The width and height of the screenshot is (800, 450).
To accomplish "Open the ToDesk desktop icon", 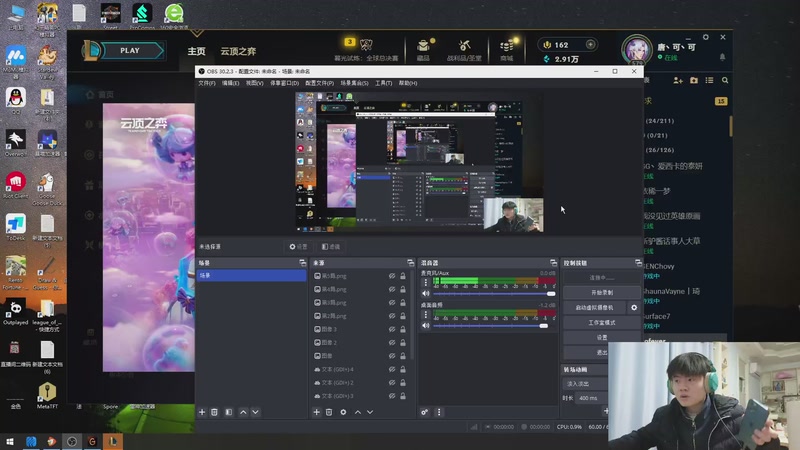I will [x=16, y=228].
